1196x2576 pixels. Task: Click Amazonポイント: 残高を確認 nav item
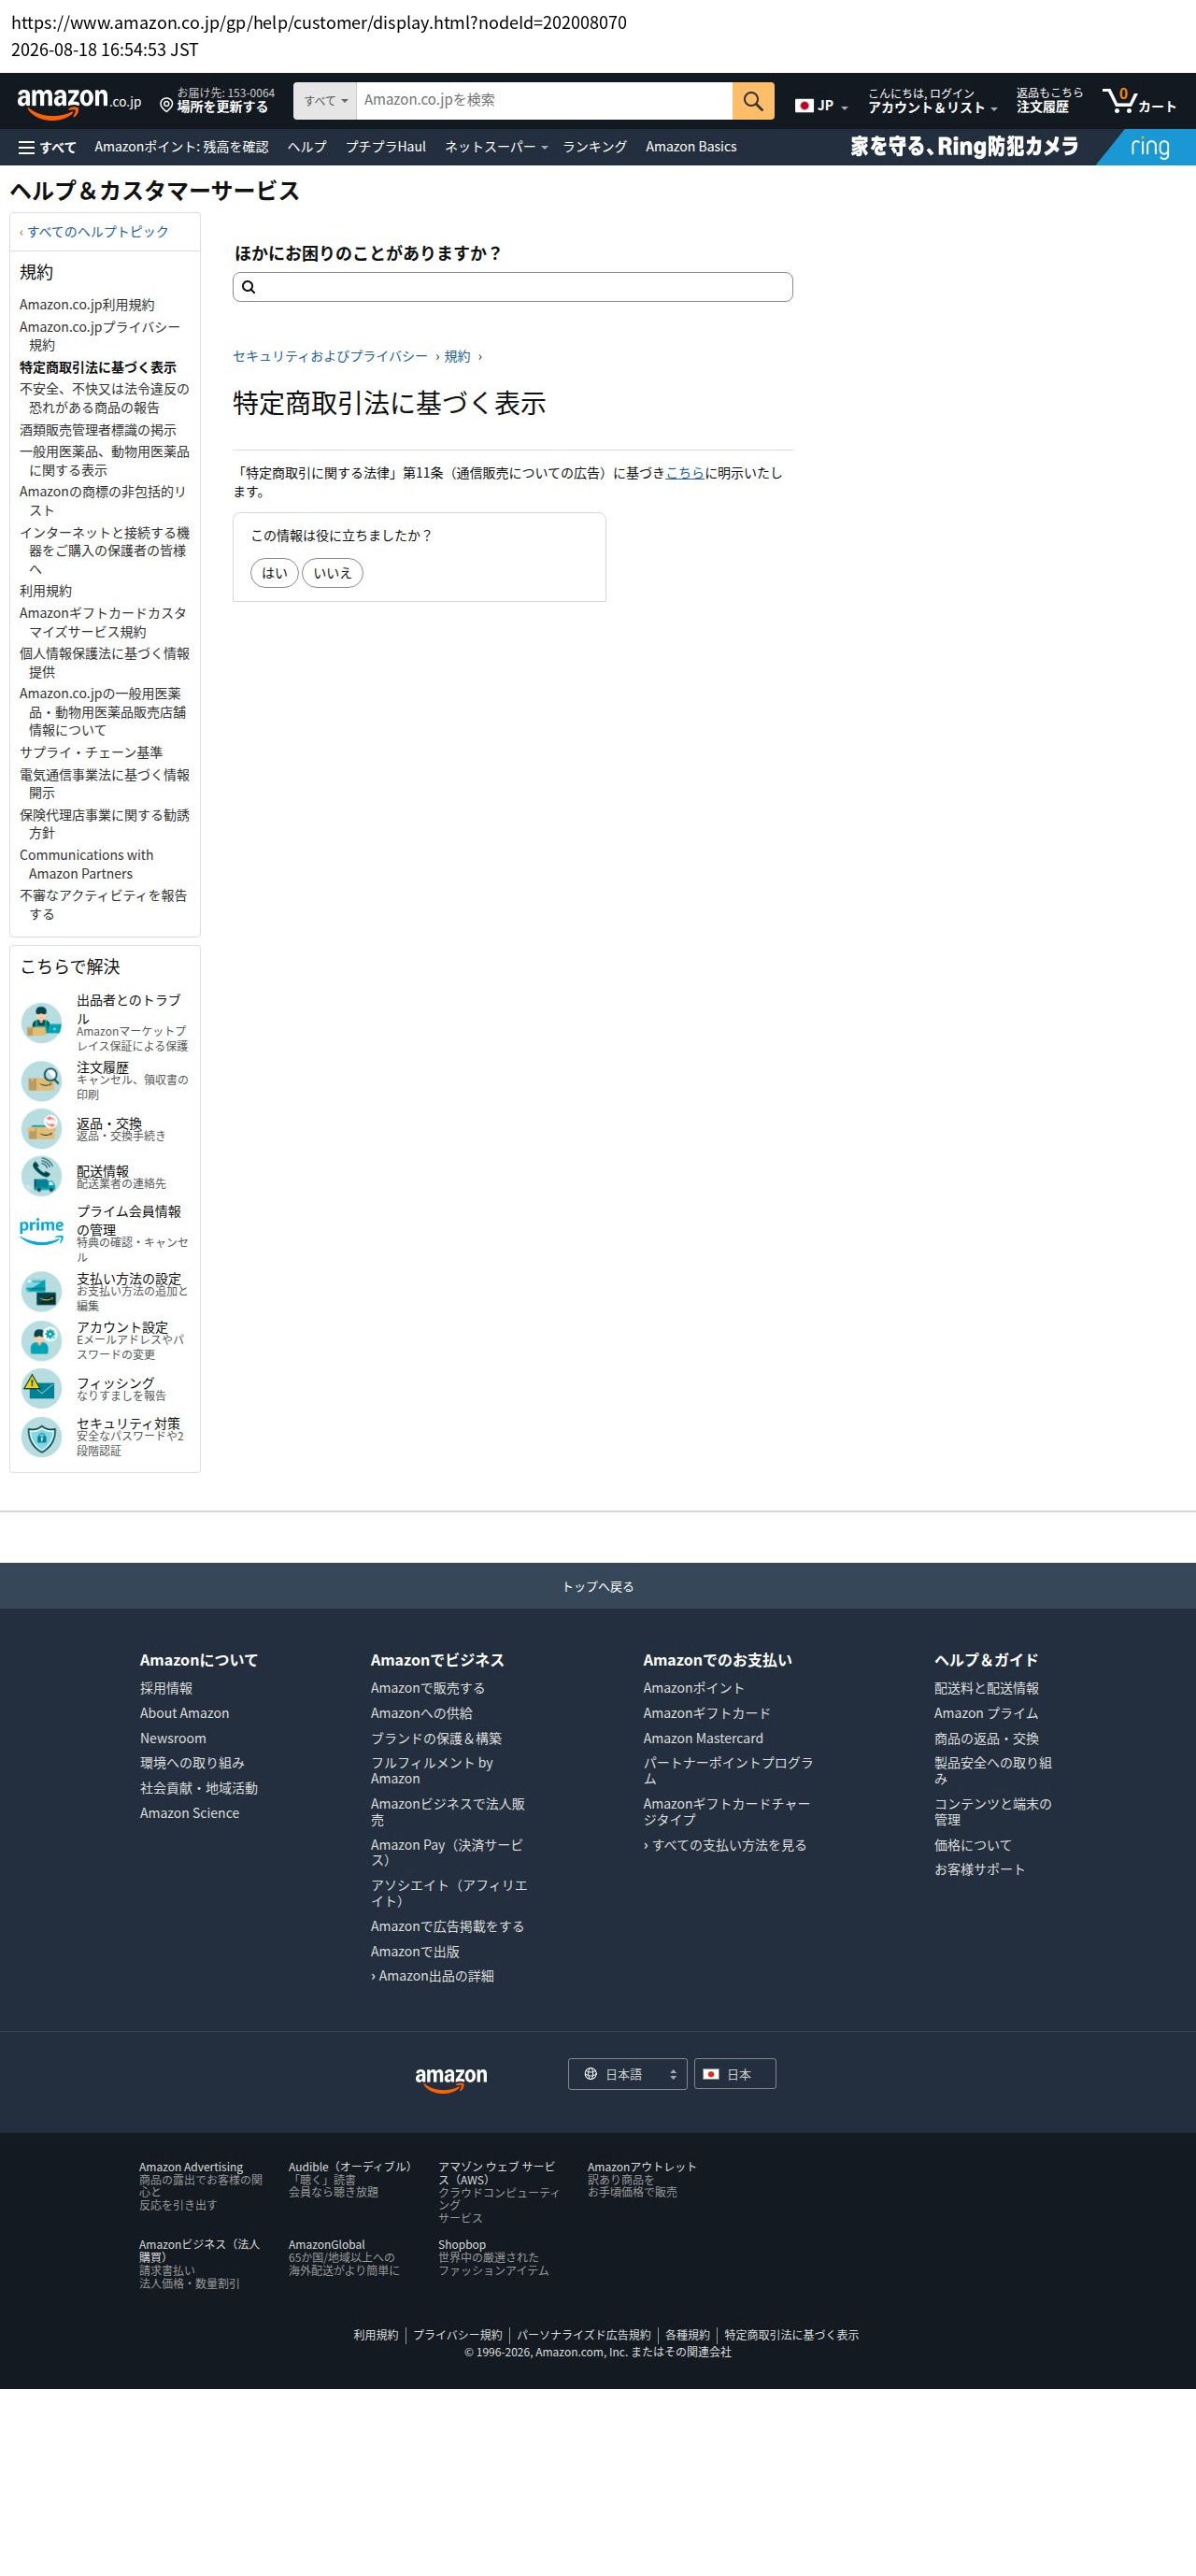point(181,147)
